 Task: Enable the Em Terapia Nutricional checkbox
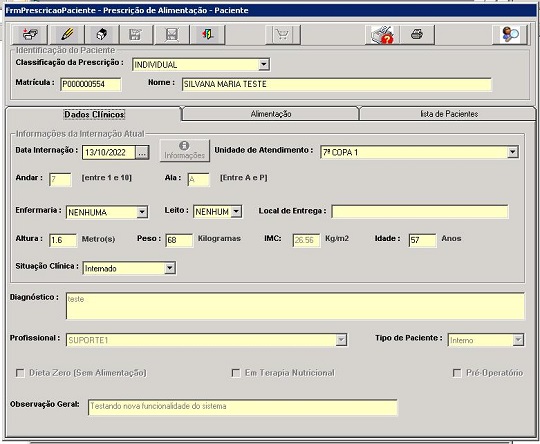point(236,373)
